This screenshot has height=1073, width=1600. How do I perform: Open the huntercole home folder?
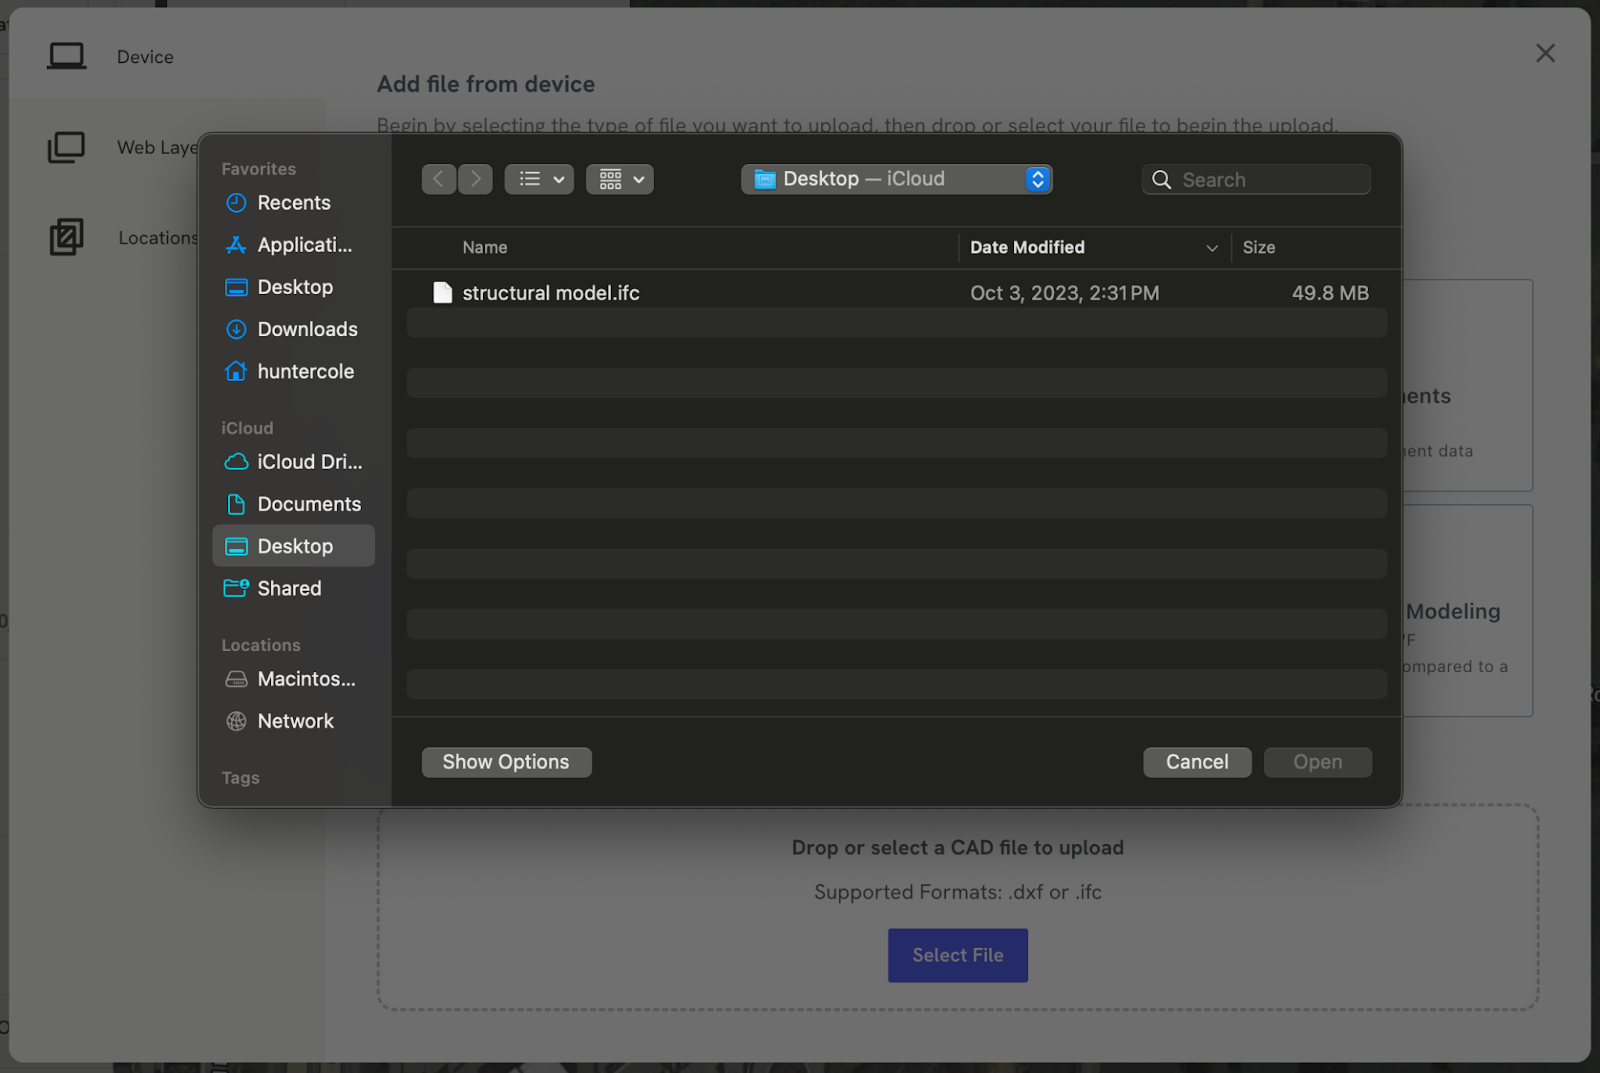click(294, 371)
